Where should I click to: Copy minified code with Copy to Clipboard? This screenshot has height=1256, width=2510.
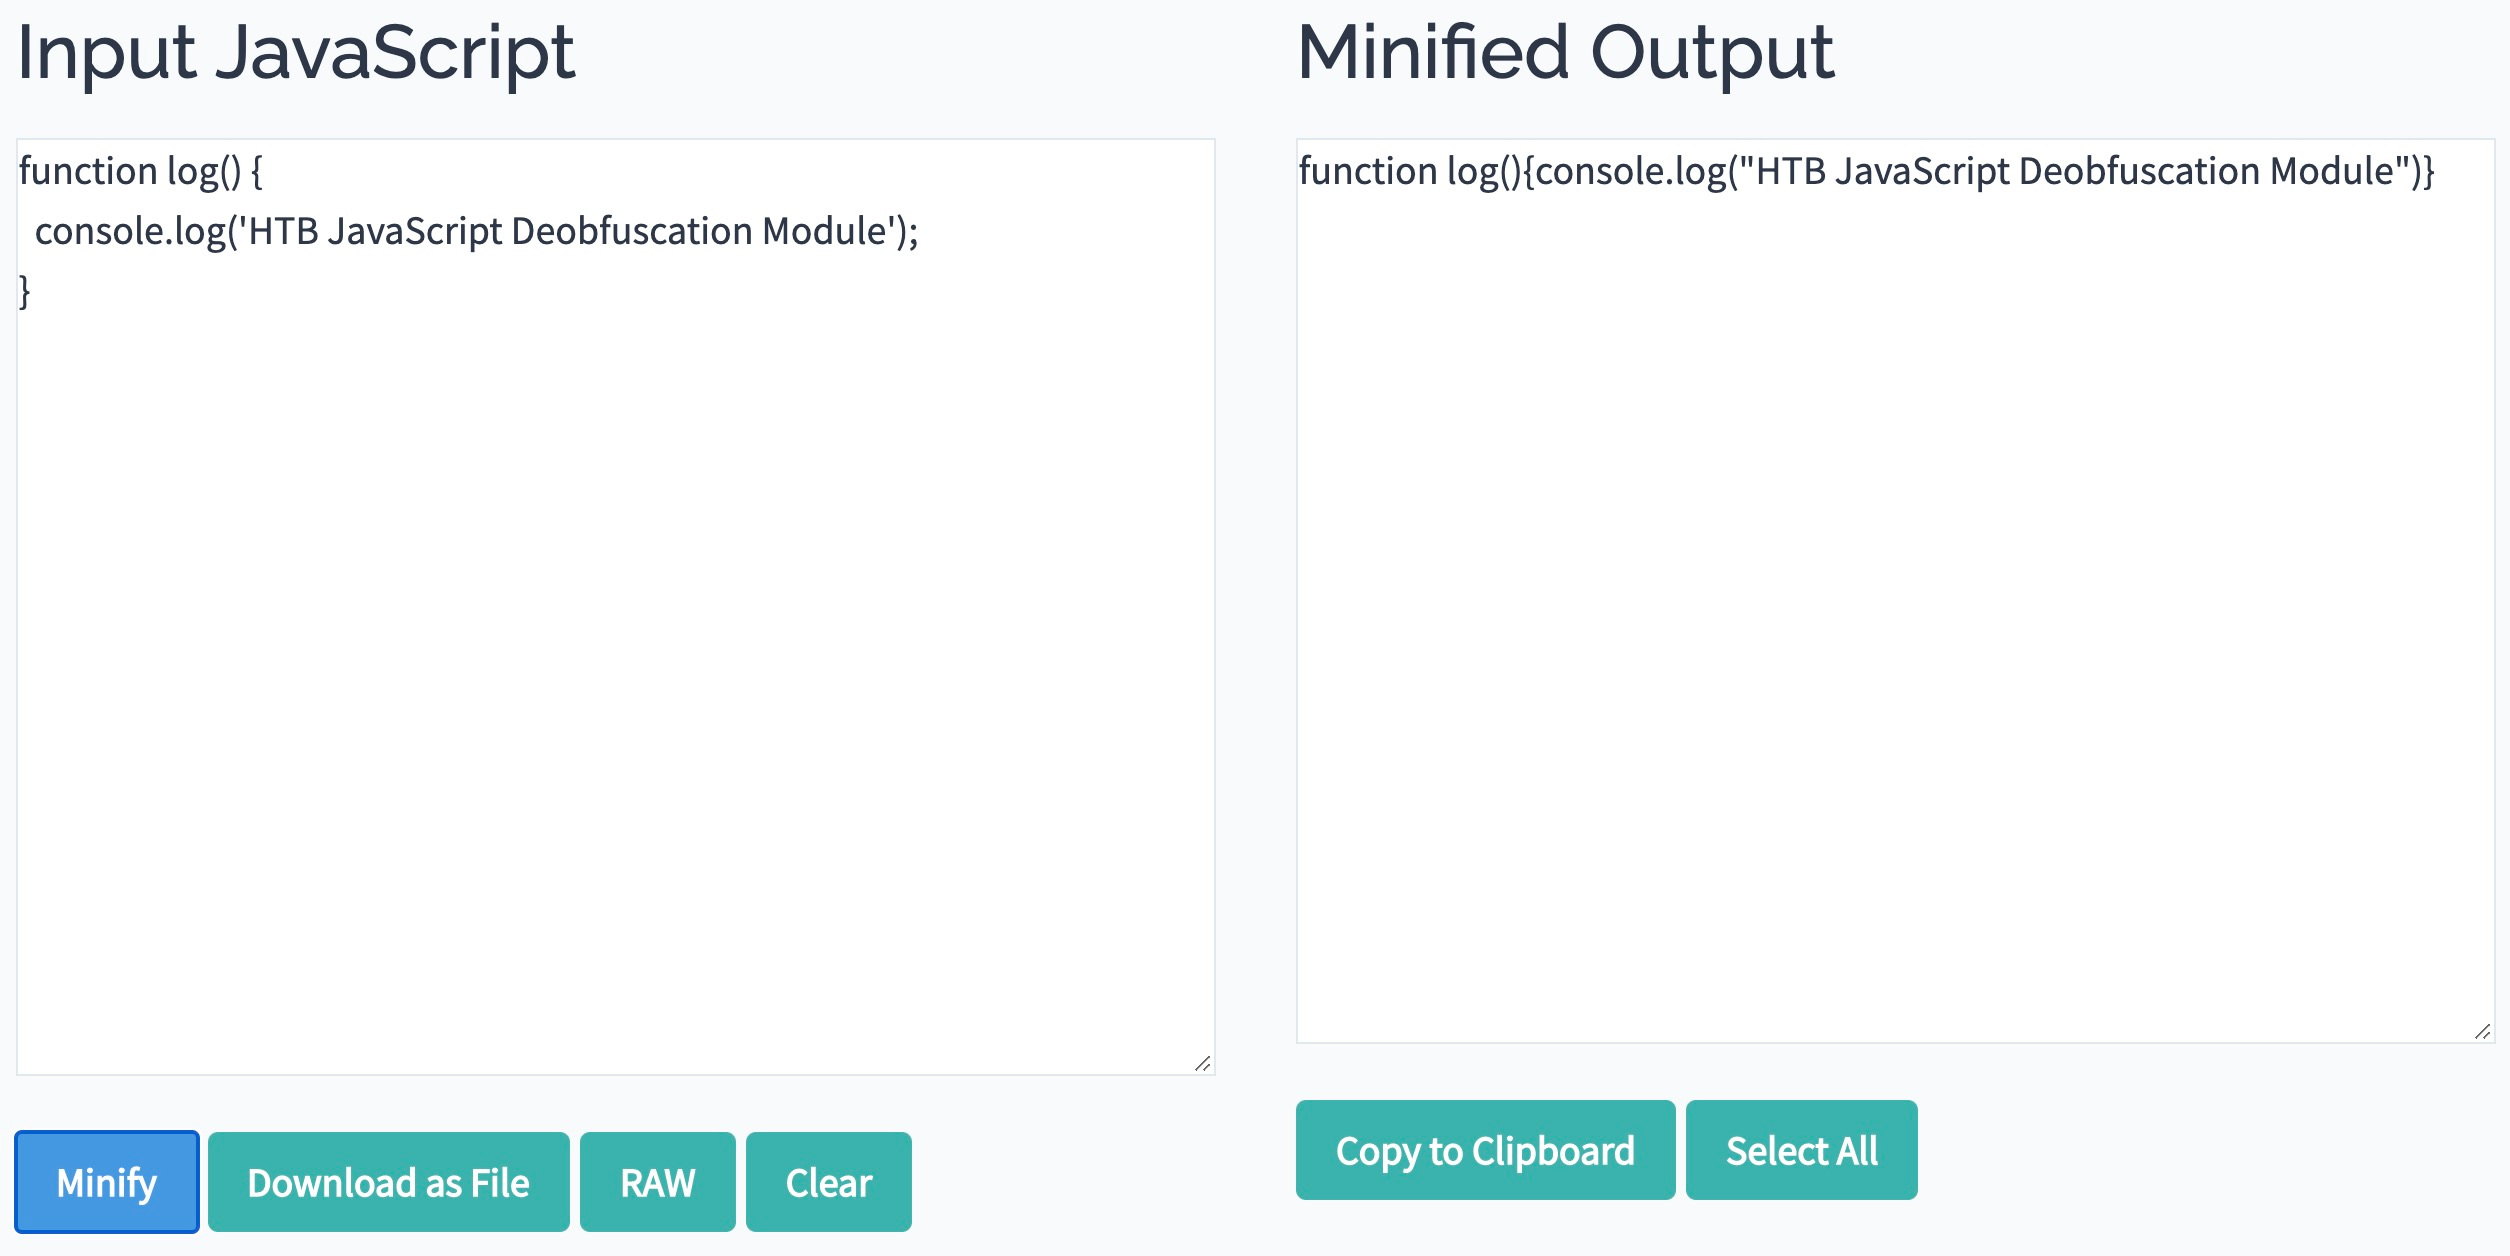coord(1486,1150)
